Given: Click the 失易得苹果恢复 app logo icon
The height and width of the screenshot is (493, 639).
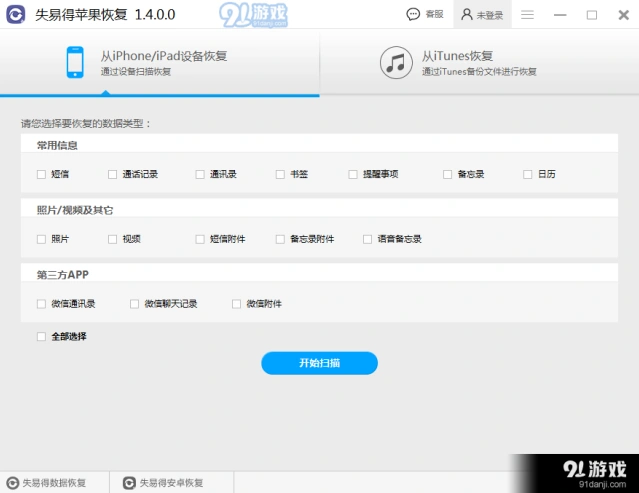Looking at the screenshot, I should pos(15,14).
